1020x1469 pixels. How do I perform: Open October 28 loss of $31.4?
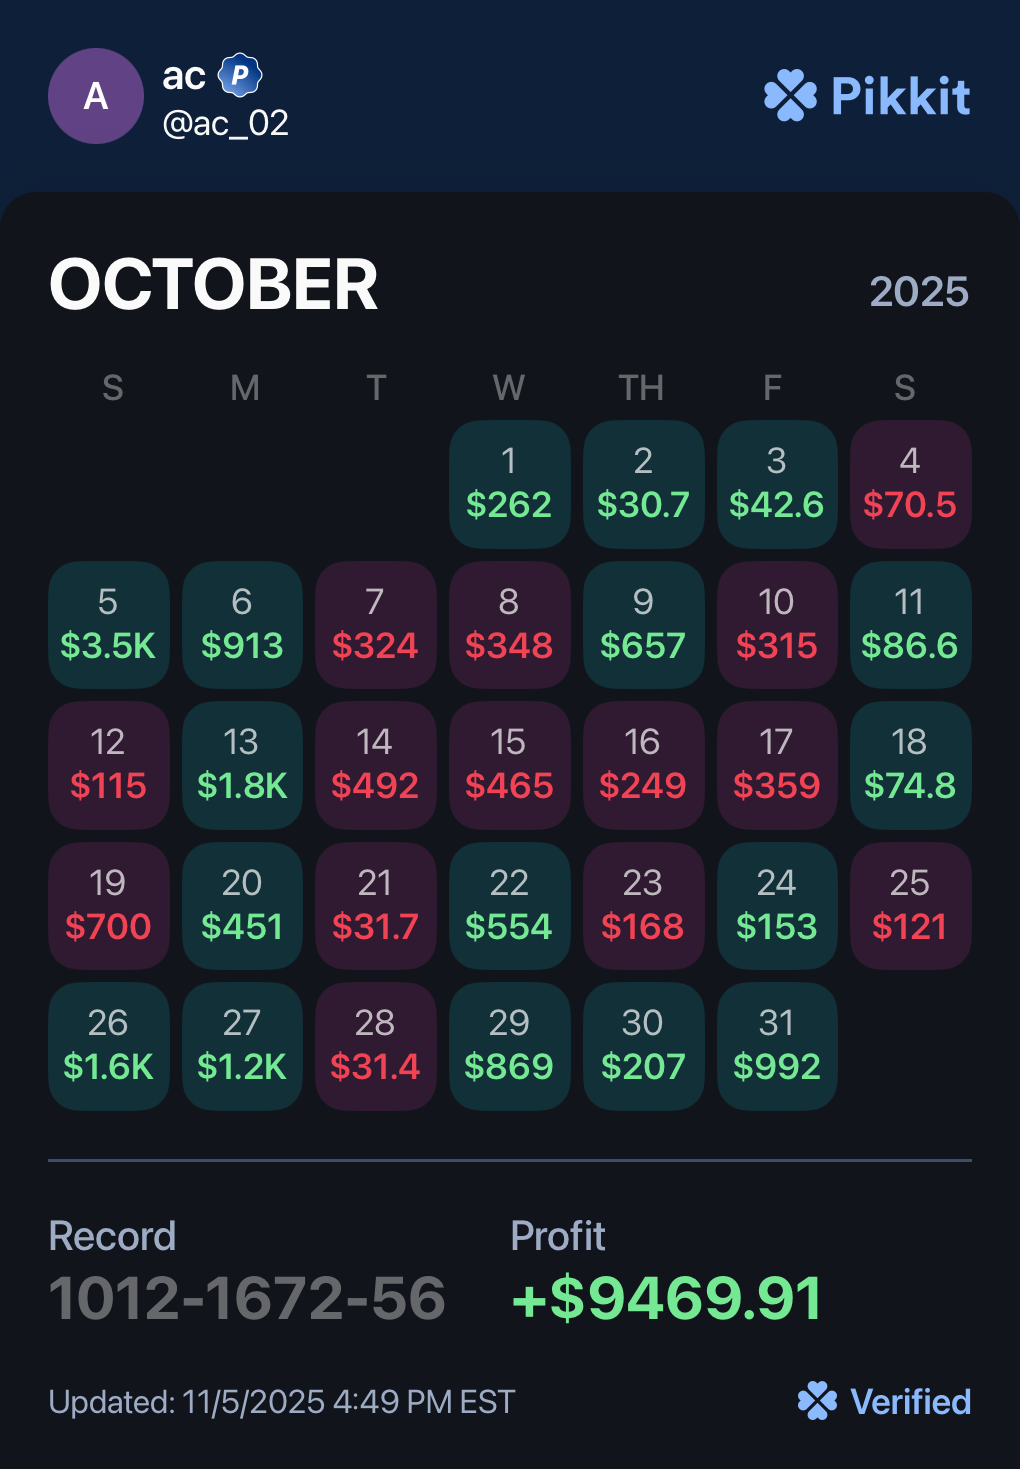[375, 1046]
